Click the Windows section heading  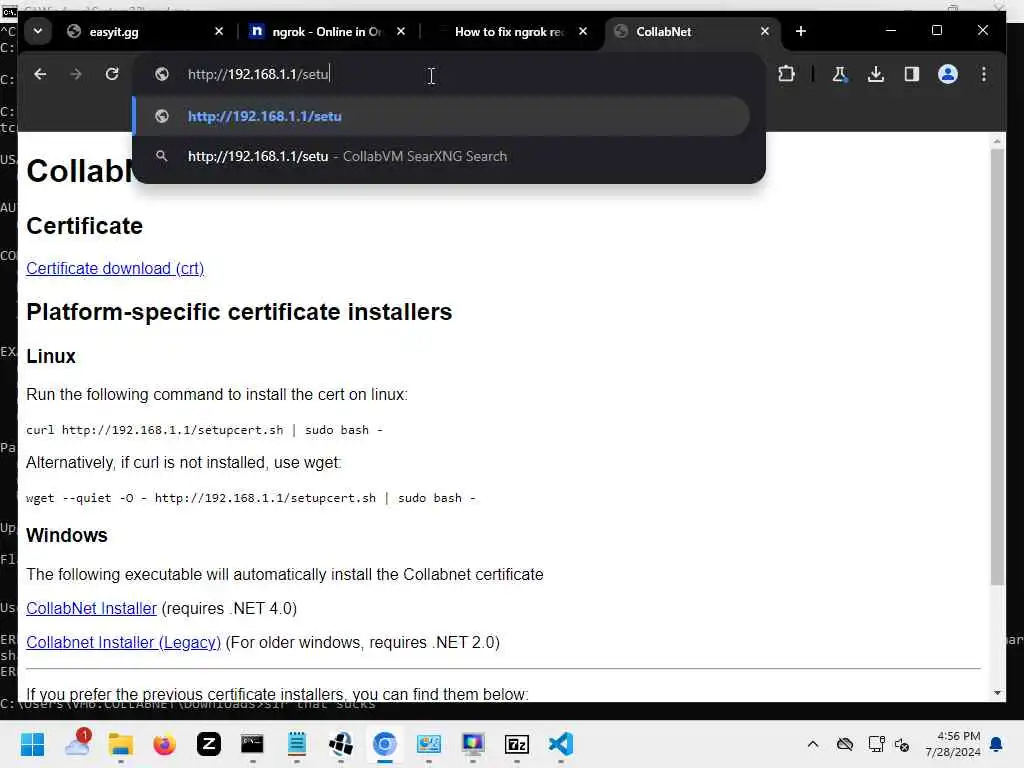tap(67, 536)
